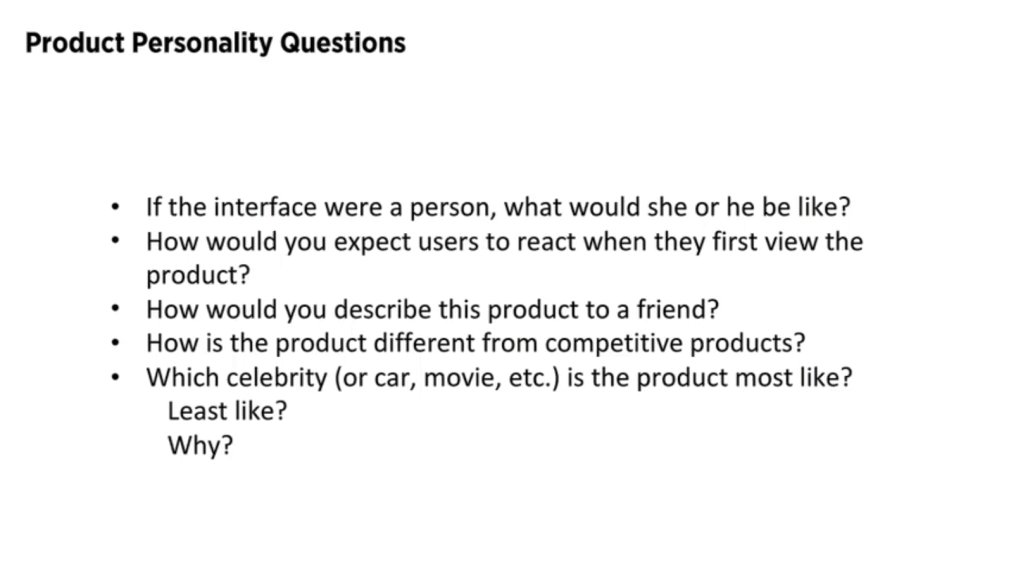Click the "different from competitive products" question

[475, 344]
